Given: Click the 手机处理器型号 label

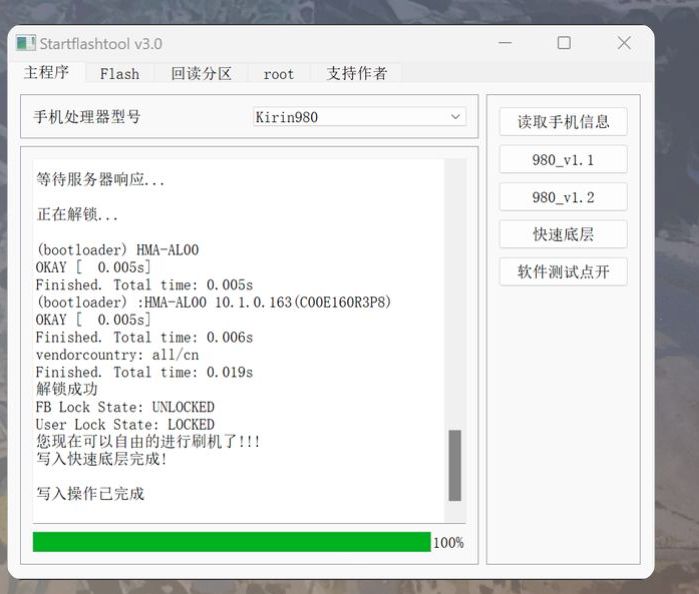Looking at the screenshot, I should click(x=87, y=117).
